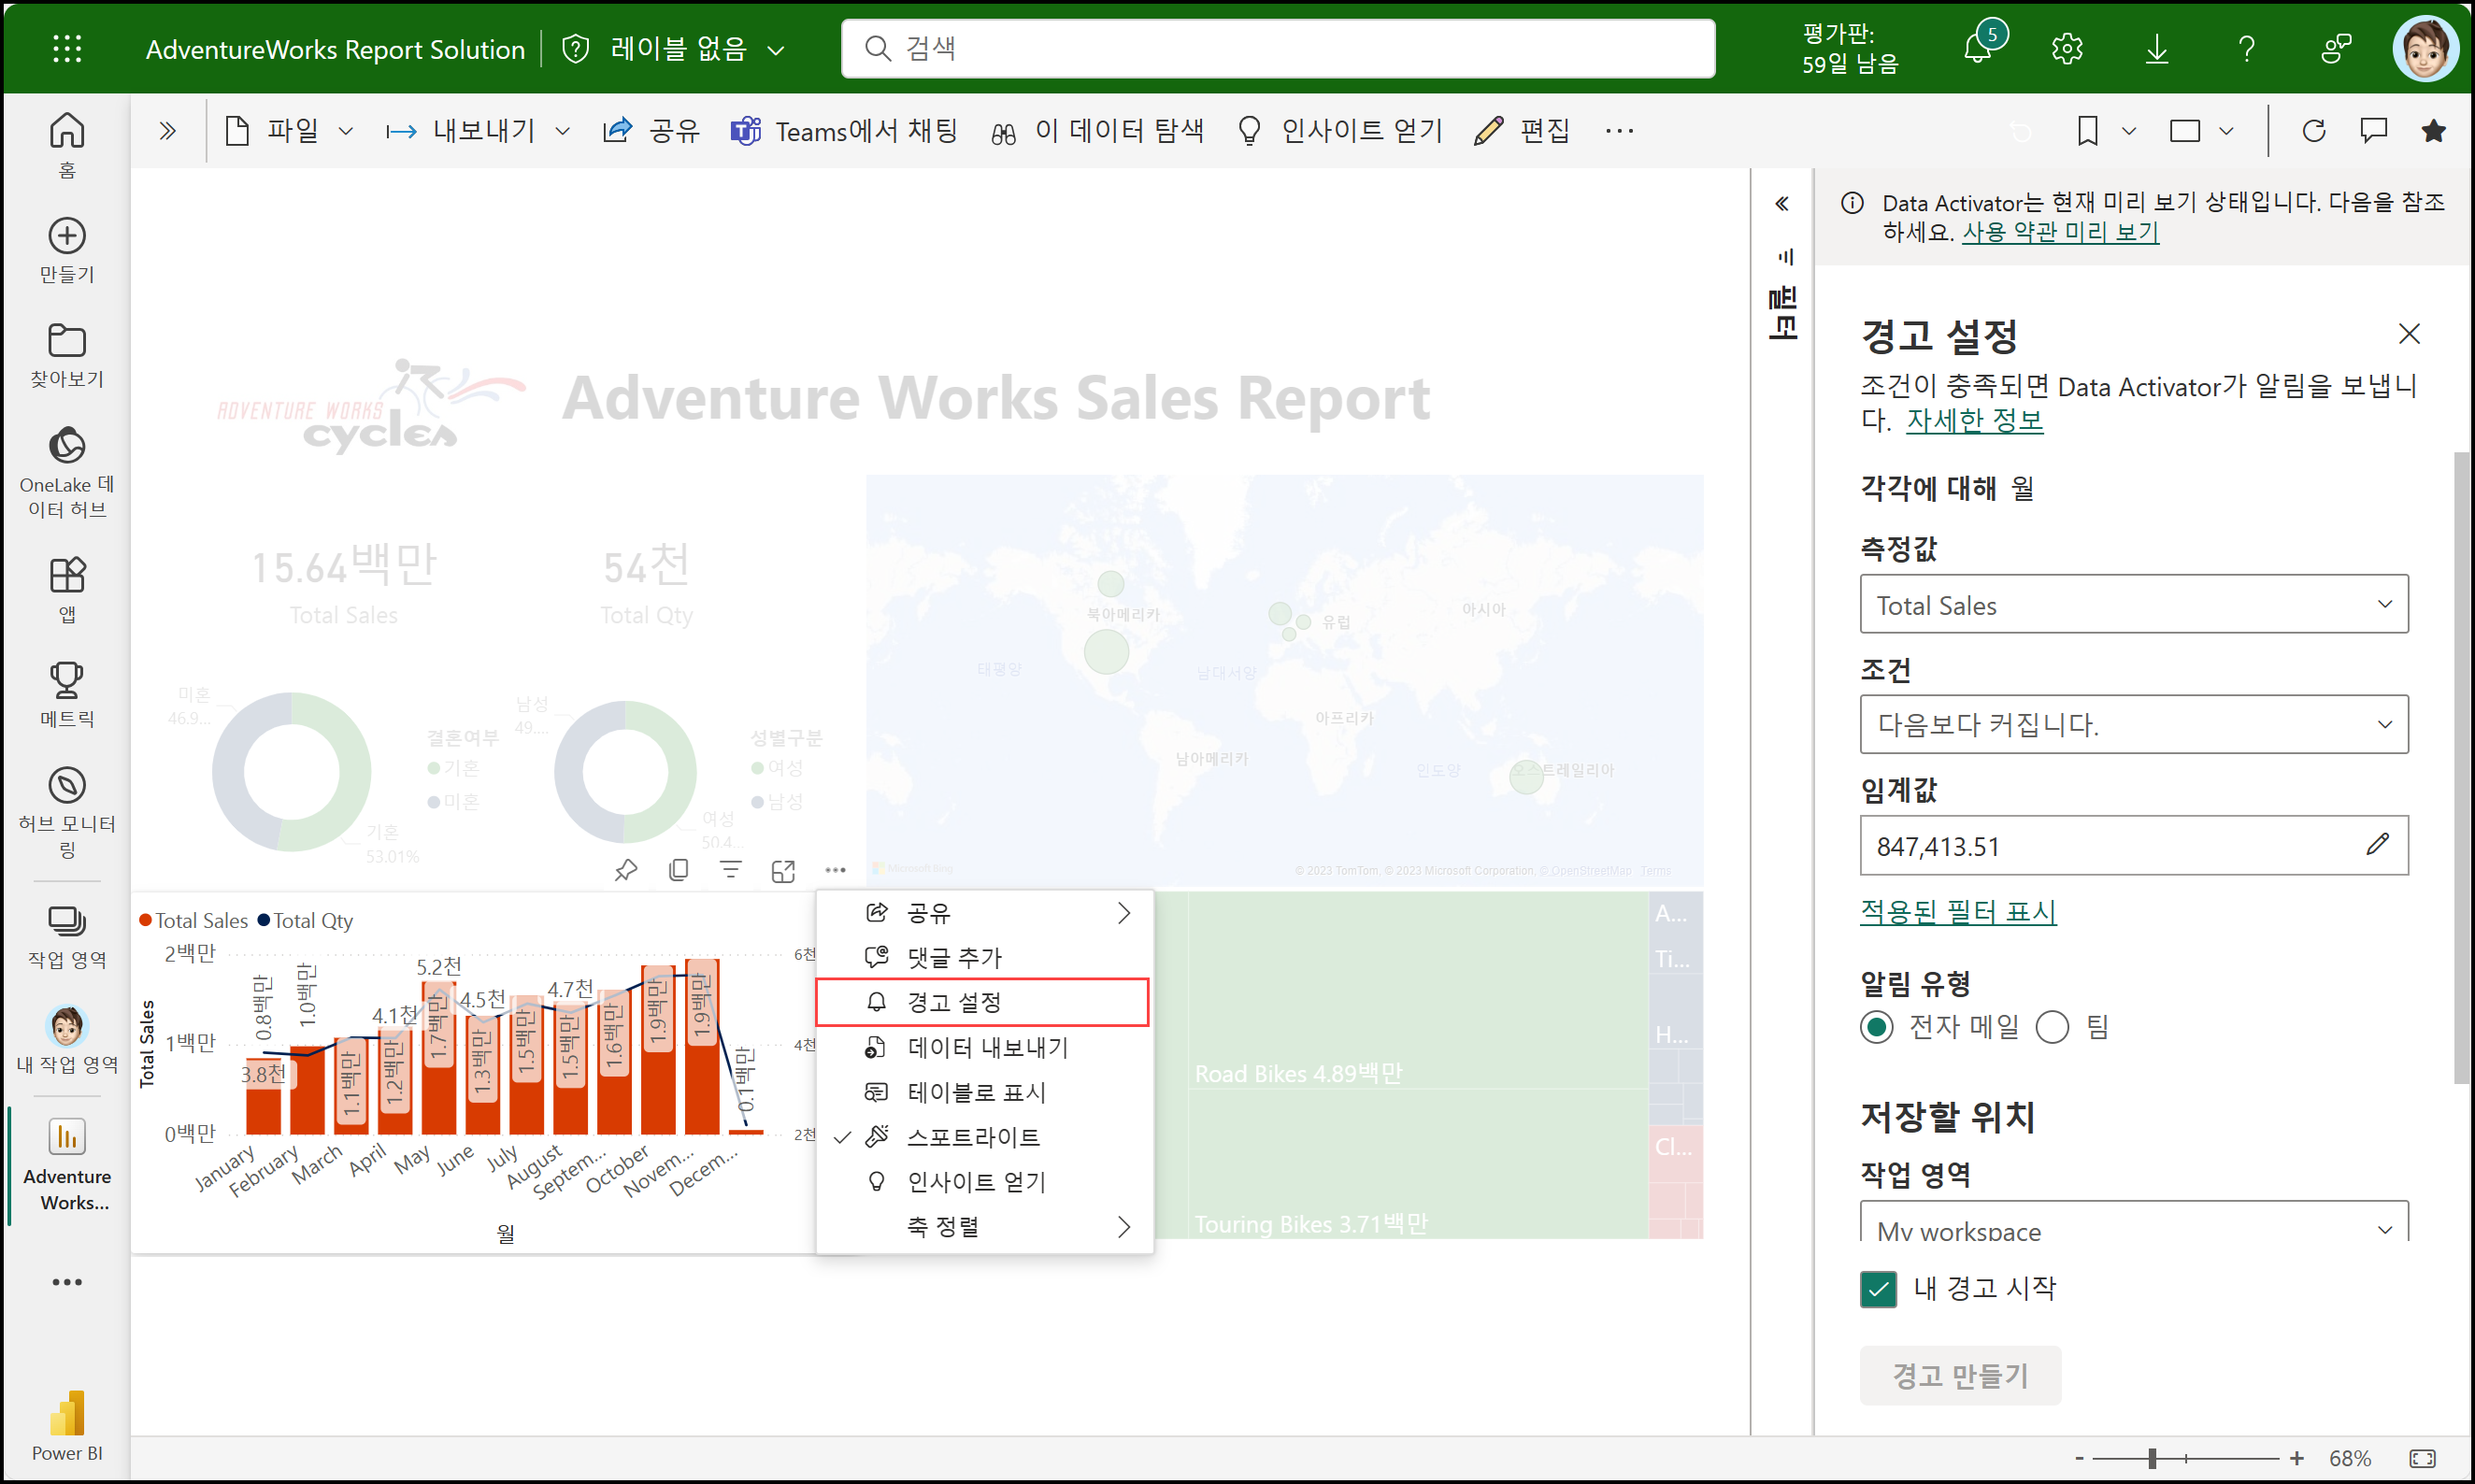Uncheck the 내 경고 시작 checkbox
This screenshot has width=2475, height=1484.
pos(1878,1288)
